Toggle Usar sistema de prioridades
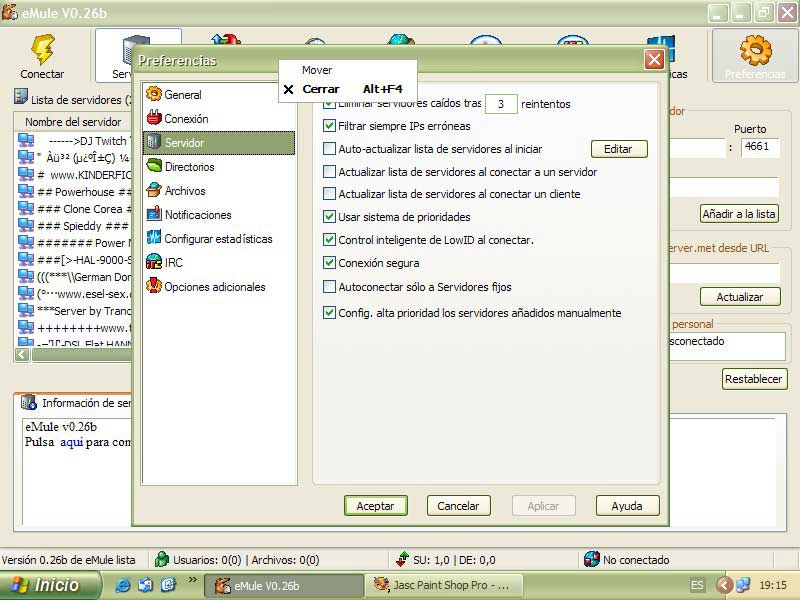 click(329, 217)
